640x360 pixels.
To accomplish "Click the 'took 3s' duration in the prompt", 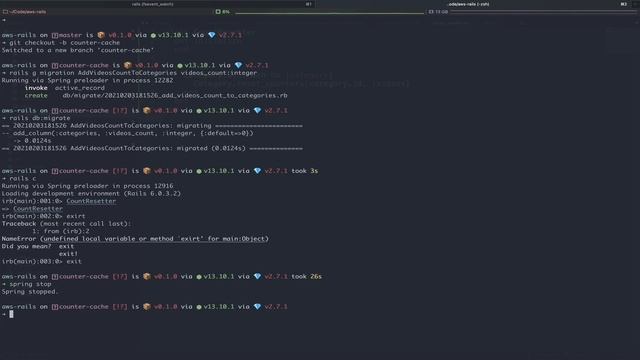I will pyautogui.click(x=304, y=171).
